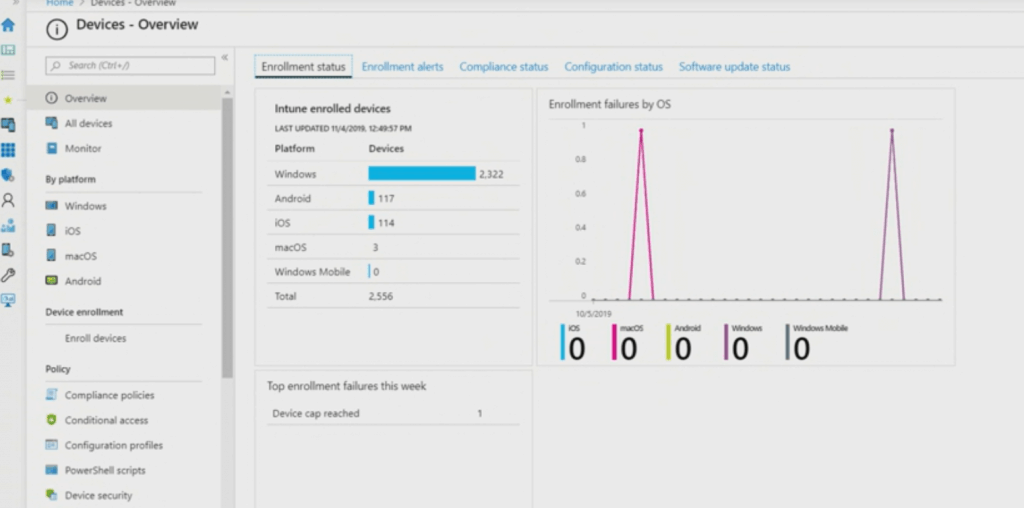The height and width of the screenshot is (508, 1024).
Task: Click the info icon beside Devices - Overview
Action: (57, 29)
